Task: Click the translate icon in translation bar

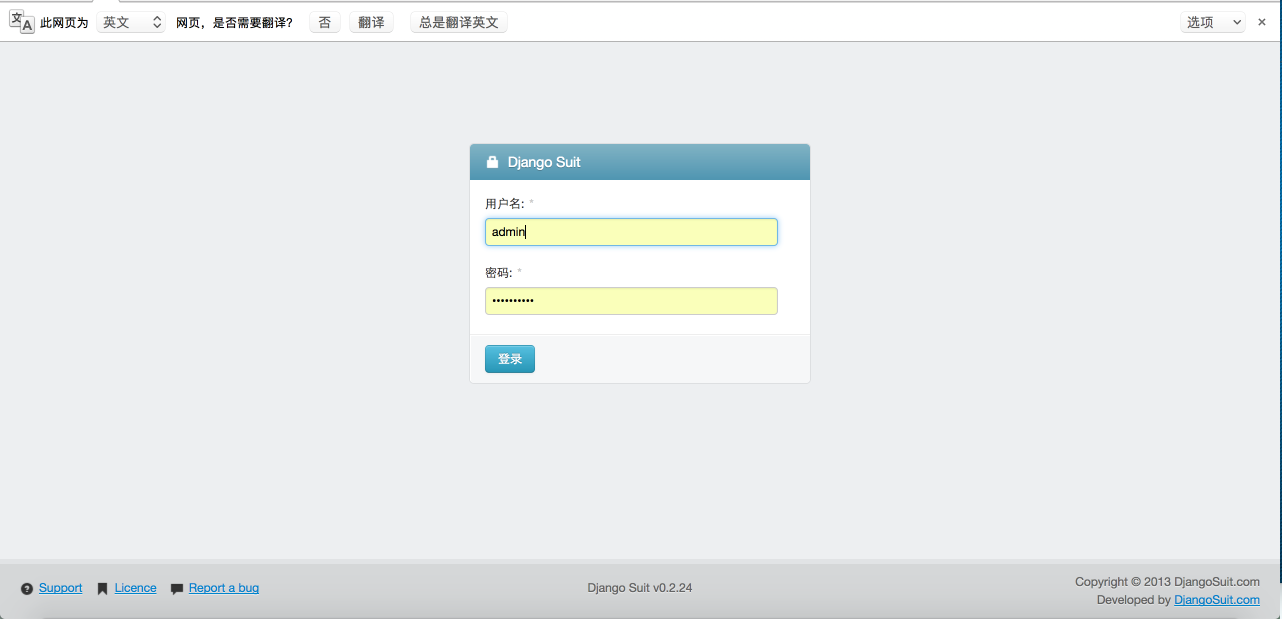Action: [x=22, y=22]
